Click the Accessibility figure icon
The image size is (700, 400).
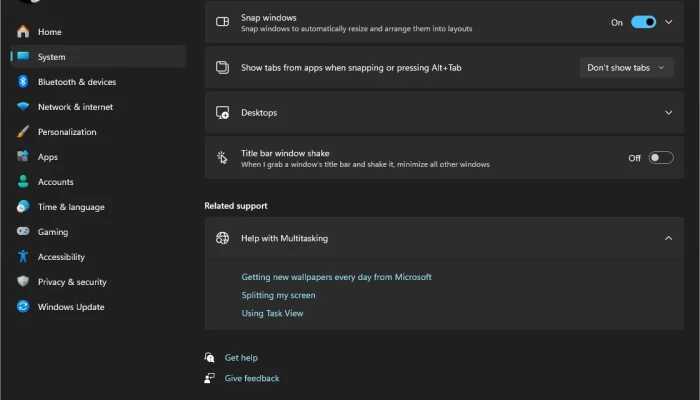[23, 256]
